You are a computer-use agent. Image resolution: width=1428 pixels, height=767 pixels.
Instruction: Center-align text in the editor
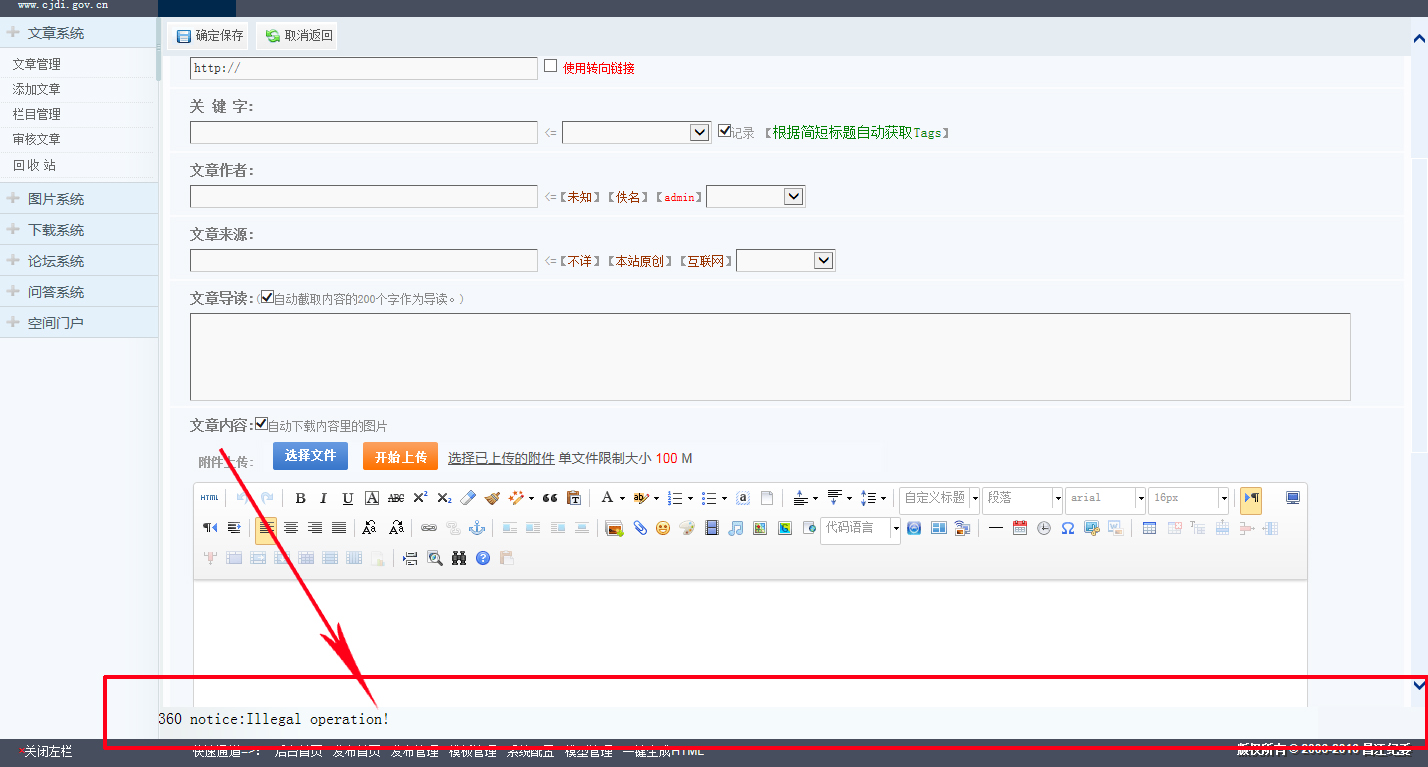[x=291, y=528]
